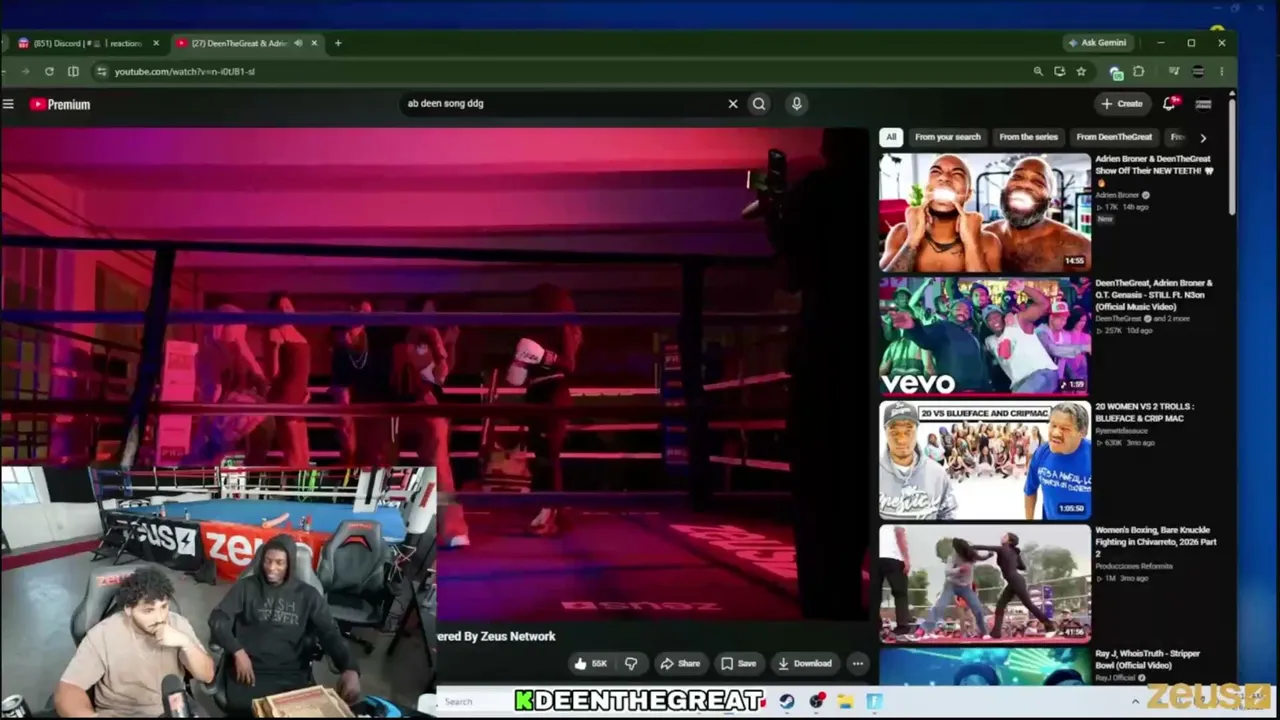Screen dimensions: 1280x720
Task: View site information in address bar
Action: tap(101, 71)
